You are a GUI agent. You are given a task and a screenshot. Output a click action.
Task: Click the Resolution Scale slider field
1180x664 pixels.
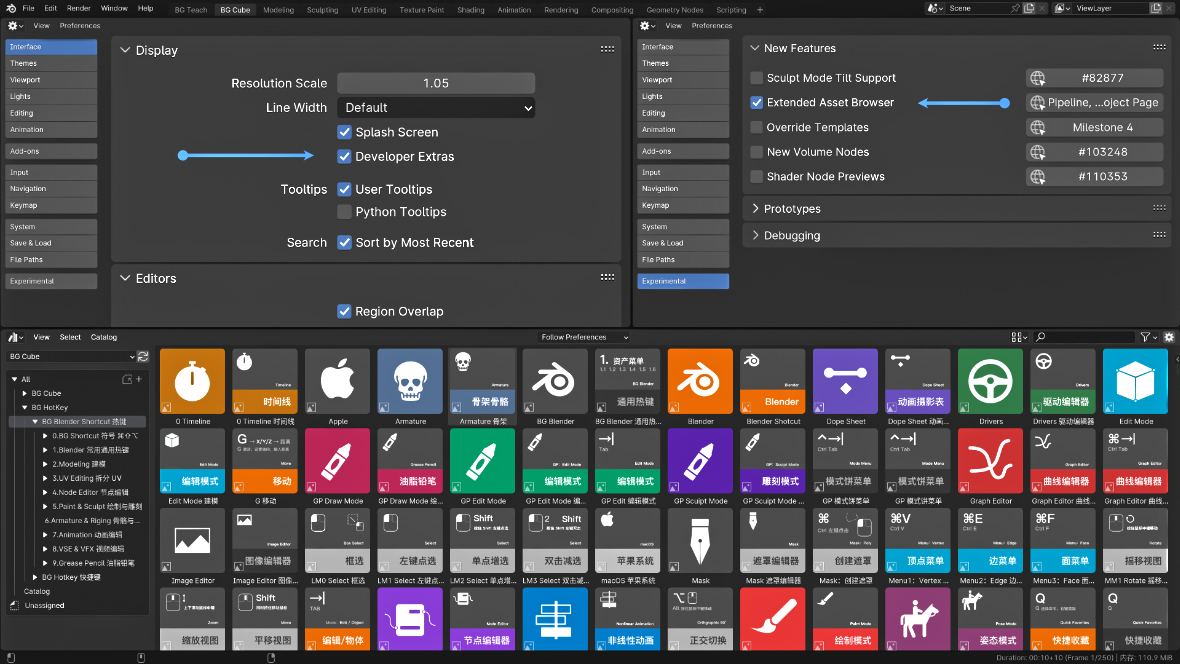[436, 84]
